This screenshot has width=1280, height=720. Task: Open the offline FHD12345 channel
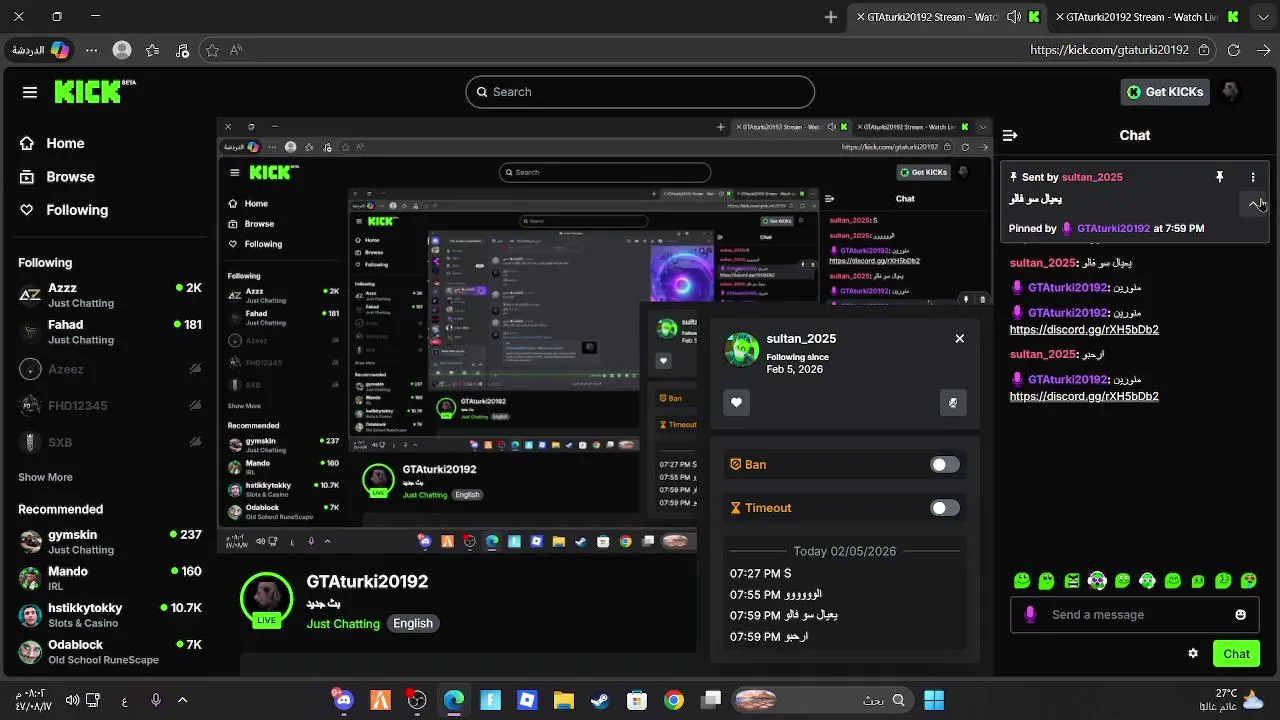point(110,406)
